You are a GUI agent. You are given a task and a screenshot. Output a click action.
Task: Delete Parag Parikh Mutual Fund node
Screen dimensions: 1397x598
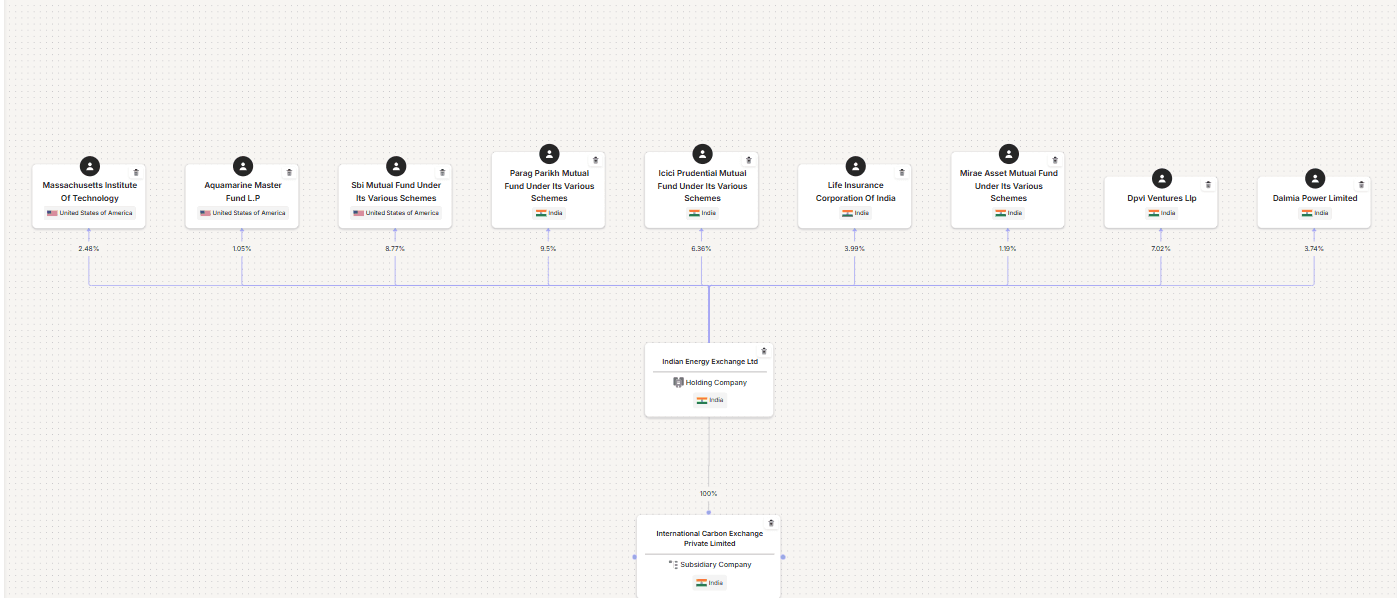pyautogui.click(x=595, y=159)
